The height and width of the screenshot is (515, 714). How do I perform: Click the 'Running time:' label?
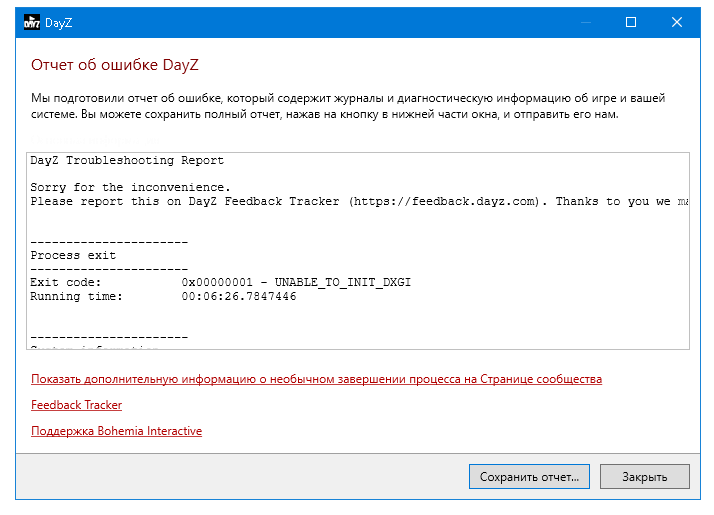[76, 296]
